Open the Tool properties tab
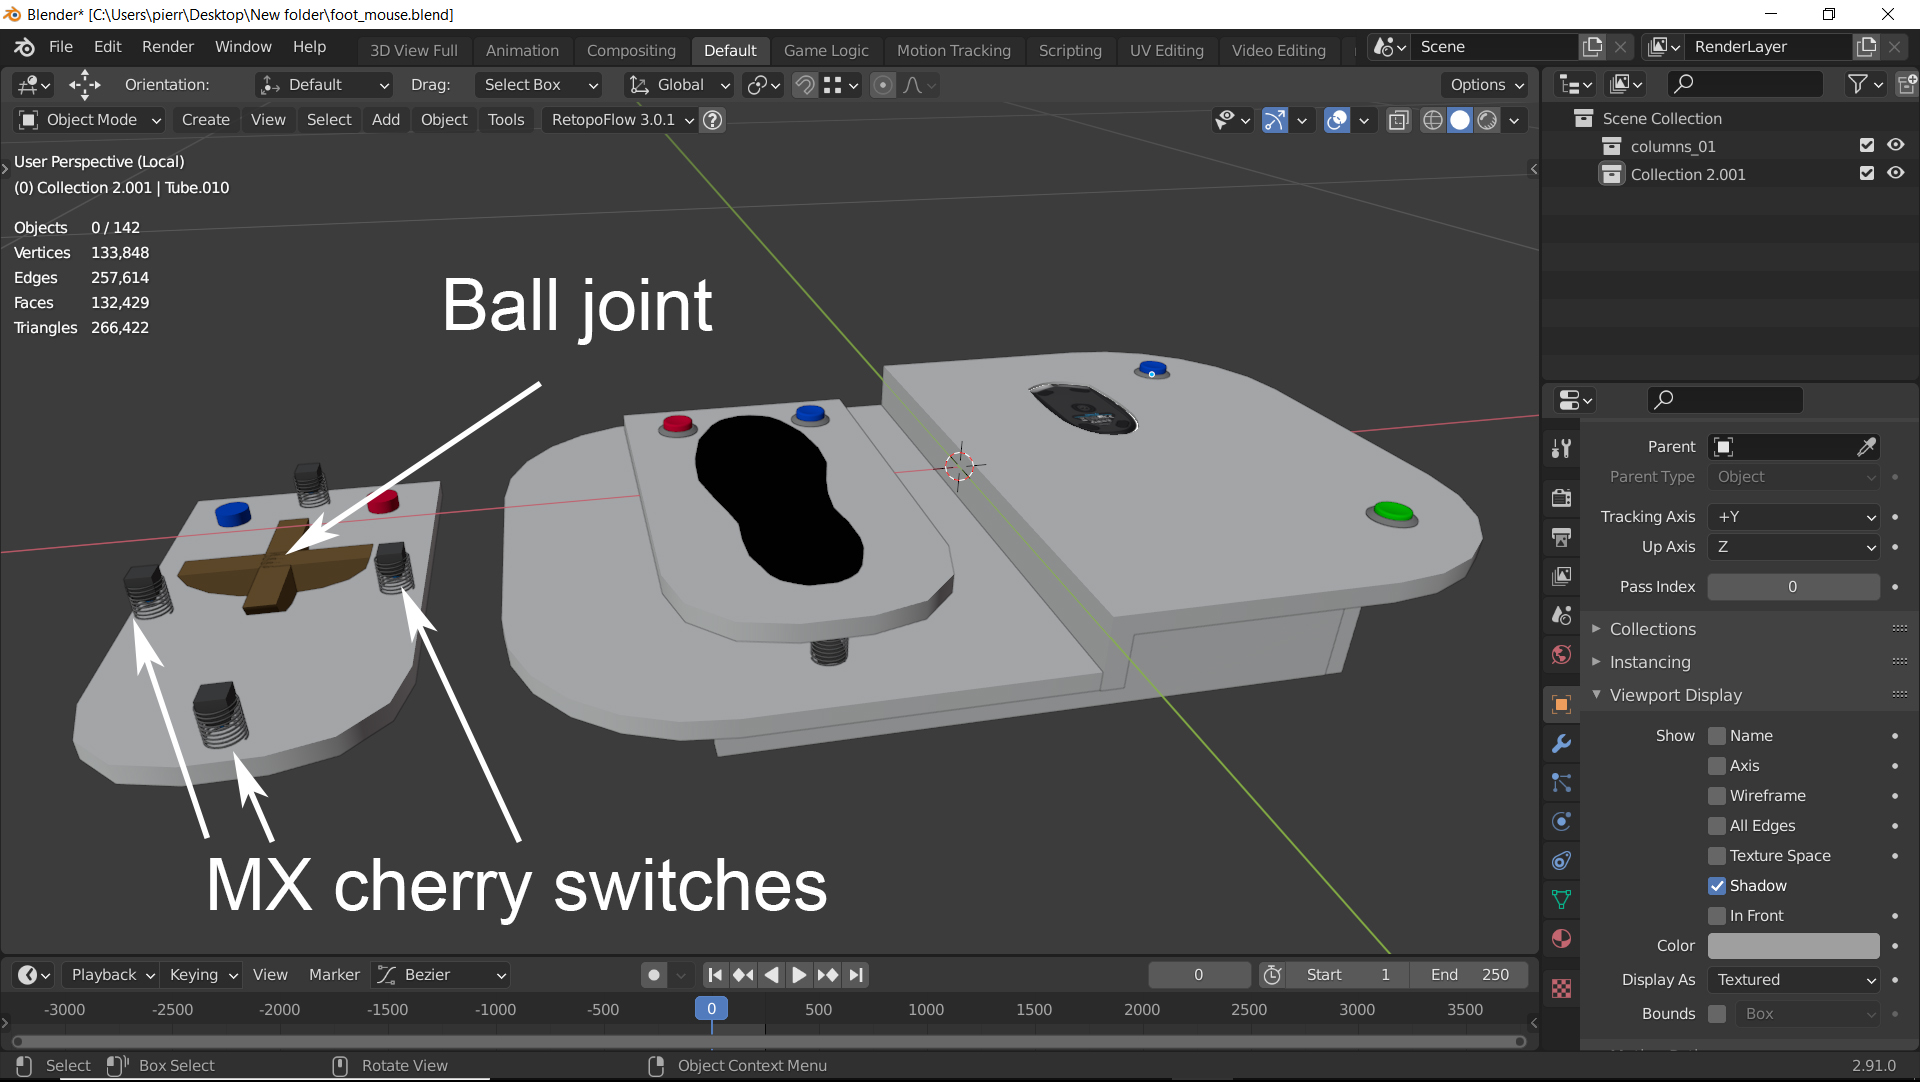Screen dimensions: 1920x1082 point(1561,448)
